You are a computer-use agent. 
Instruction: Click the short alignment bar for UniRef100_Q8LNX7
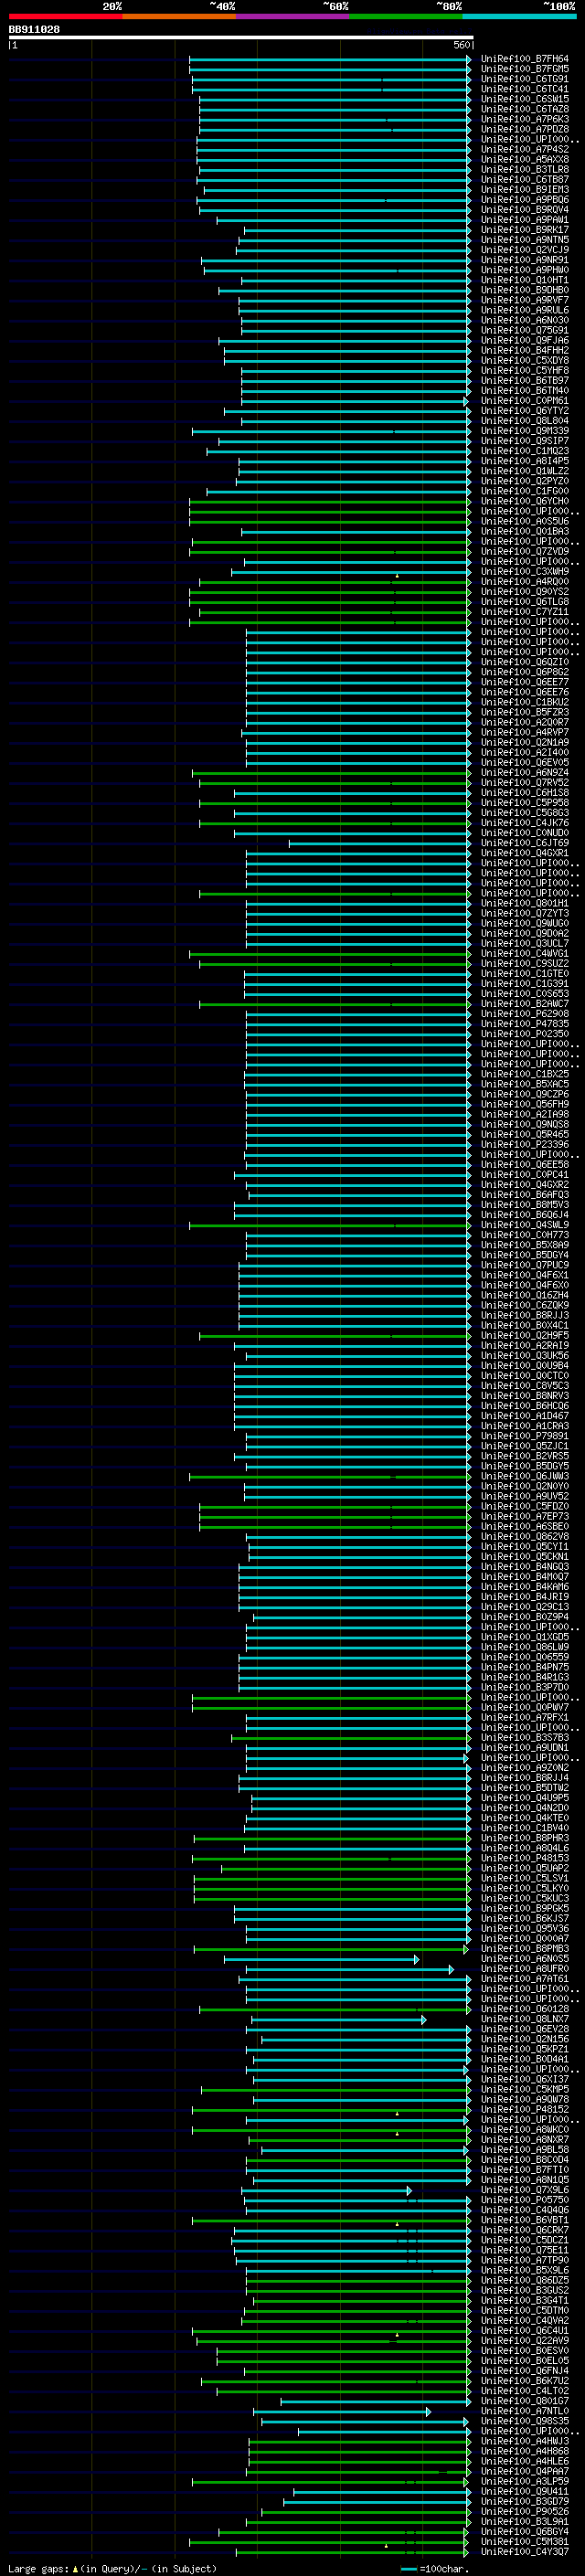click(x=338, y=2019)
